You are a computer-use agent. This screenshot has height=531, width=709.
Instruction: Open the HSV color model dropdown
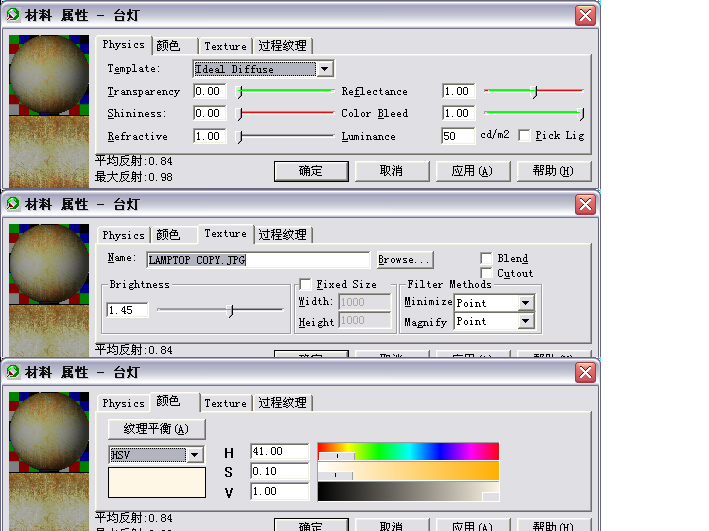pyautogui.click(x=194, y=455)
